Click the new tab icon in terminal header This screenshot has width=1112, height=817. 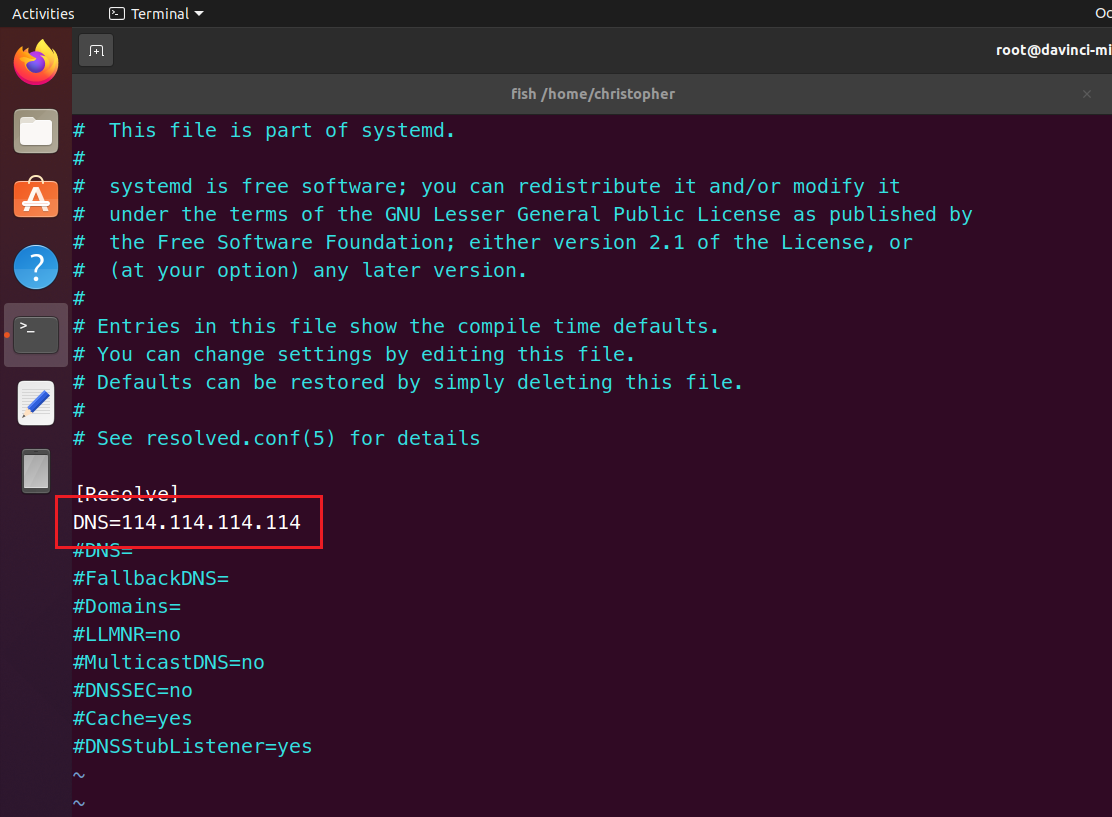96,50
